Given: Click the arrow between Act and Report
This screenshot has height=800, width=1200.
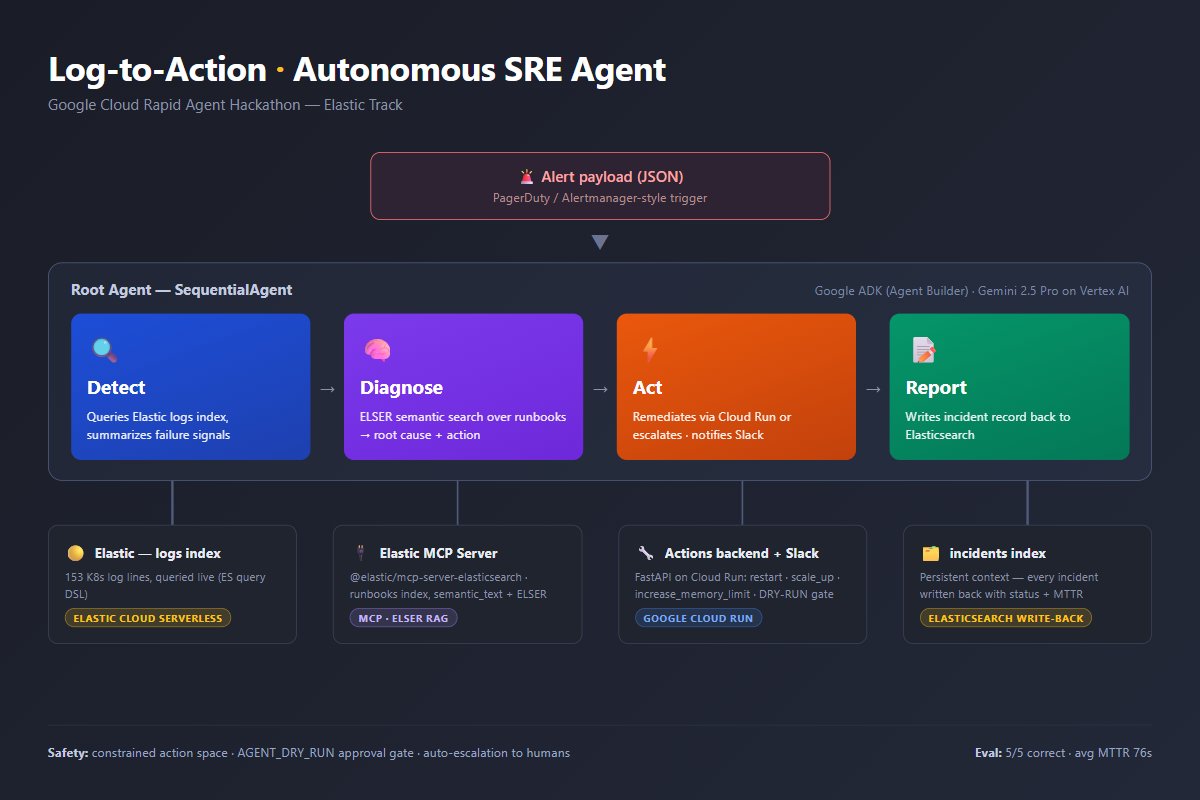Looking at the screenshot, I should pyautogui.click(x=873, y=389).
